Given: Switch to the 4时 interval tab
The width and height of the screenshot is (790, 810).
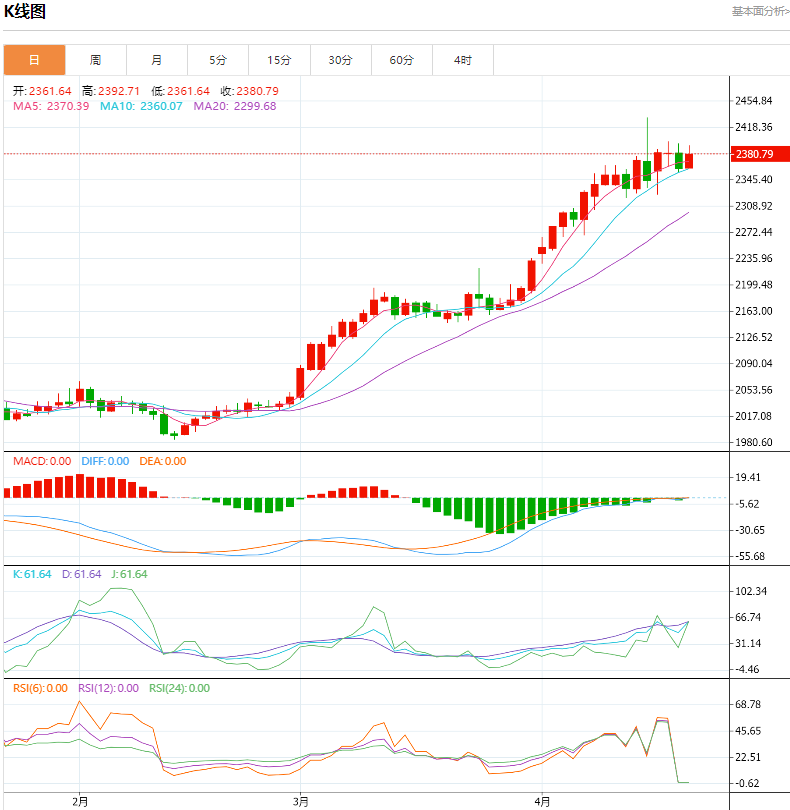Looking at the screenshot, I should pyautogui.click(x=462, y=60).
